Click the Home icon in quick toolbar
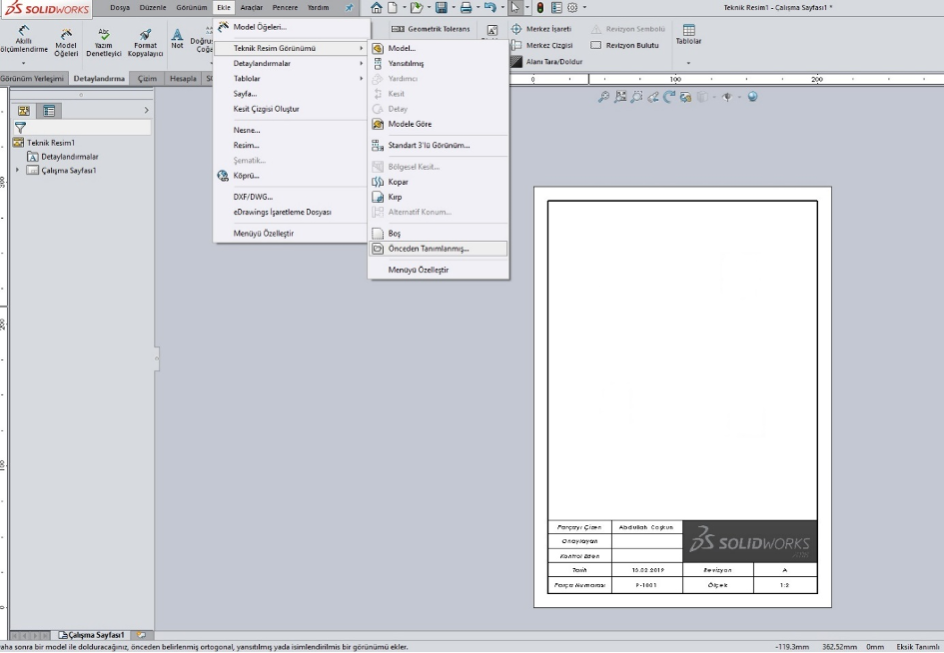The image size is (944, 653). 375,8
